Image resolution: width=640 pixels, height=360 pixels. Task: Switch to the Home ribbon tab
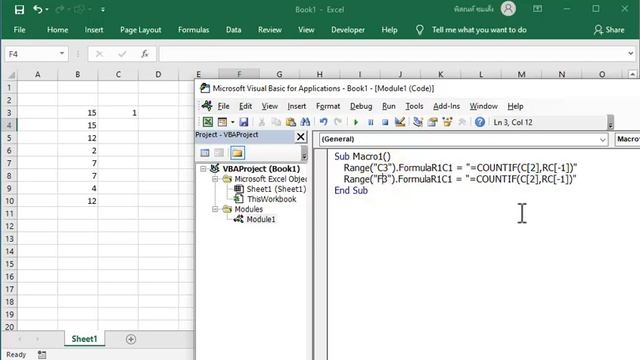click(x=58, y=30)
